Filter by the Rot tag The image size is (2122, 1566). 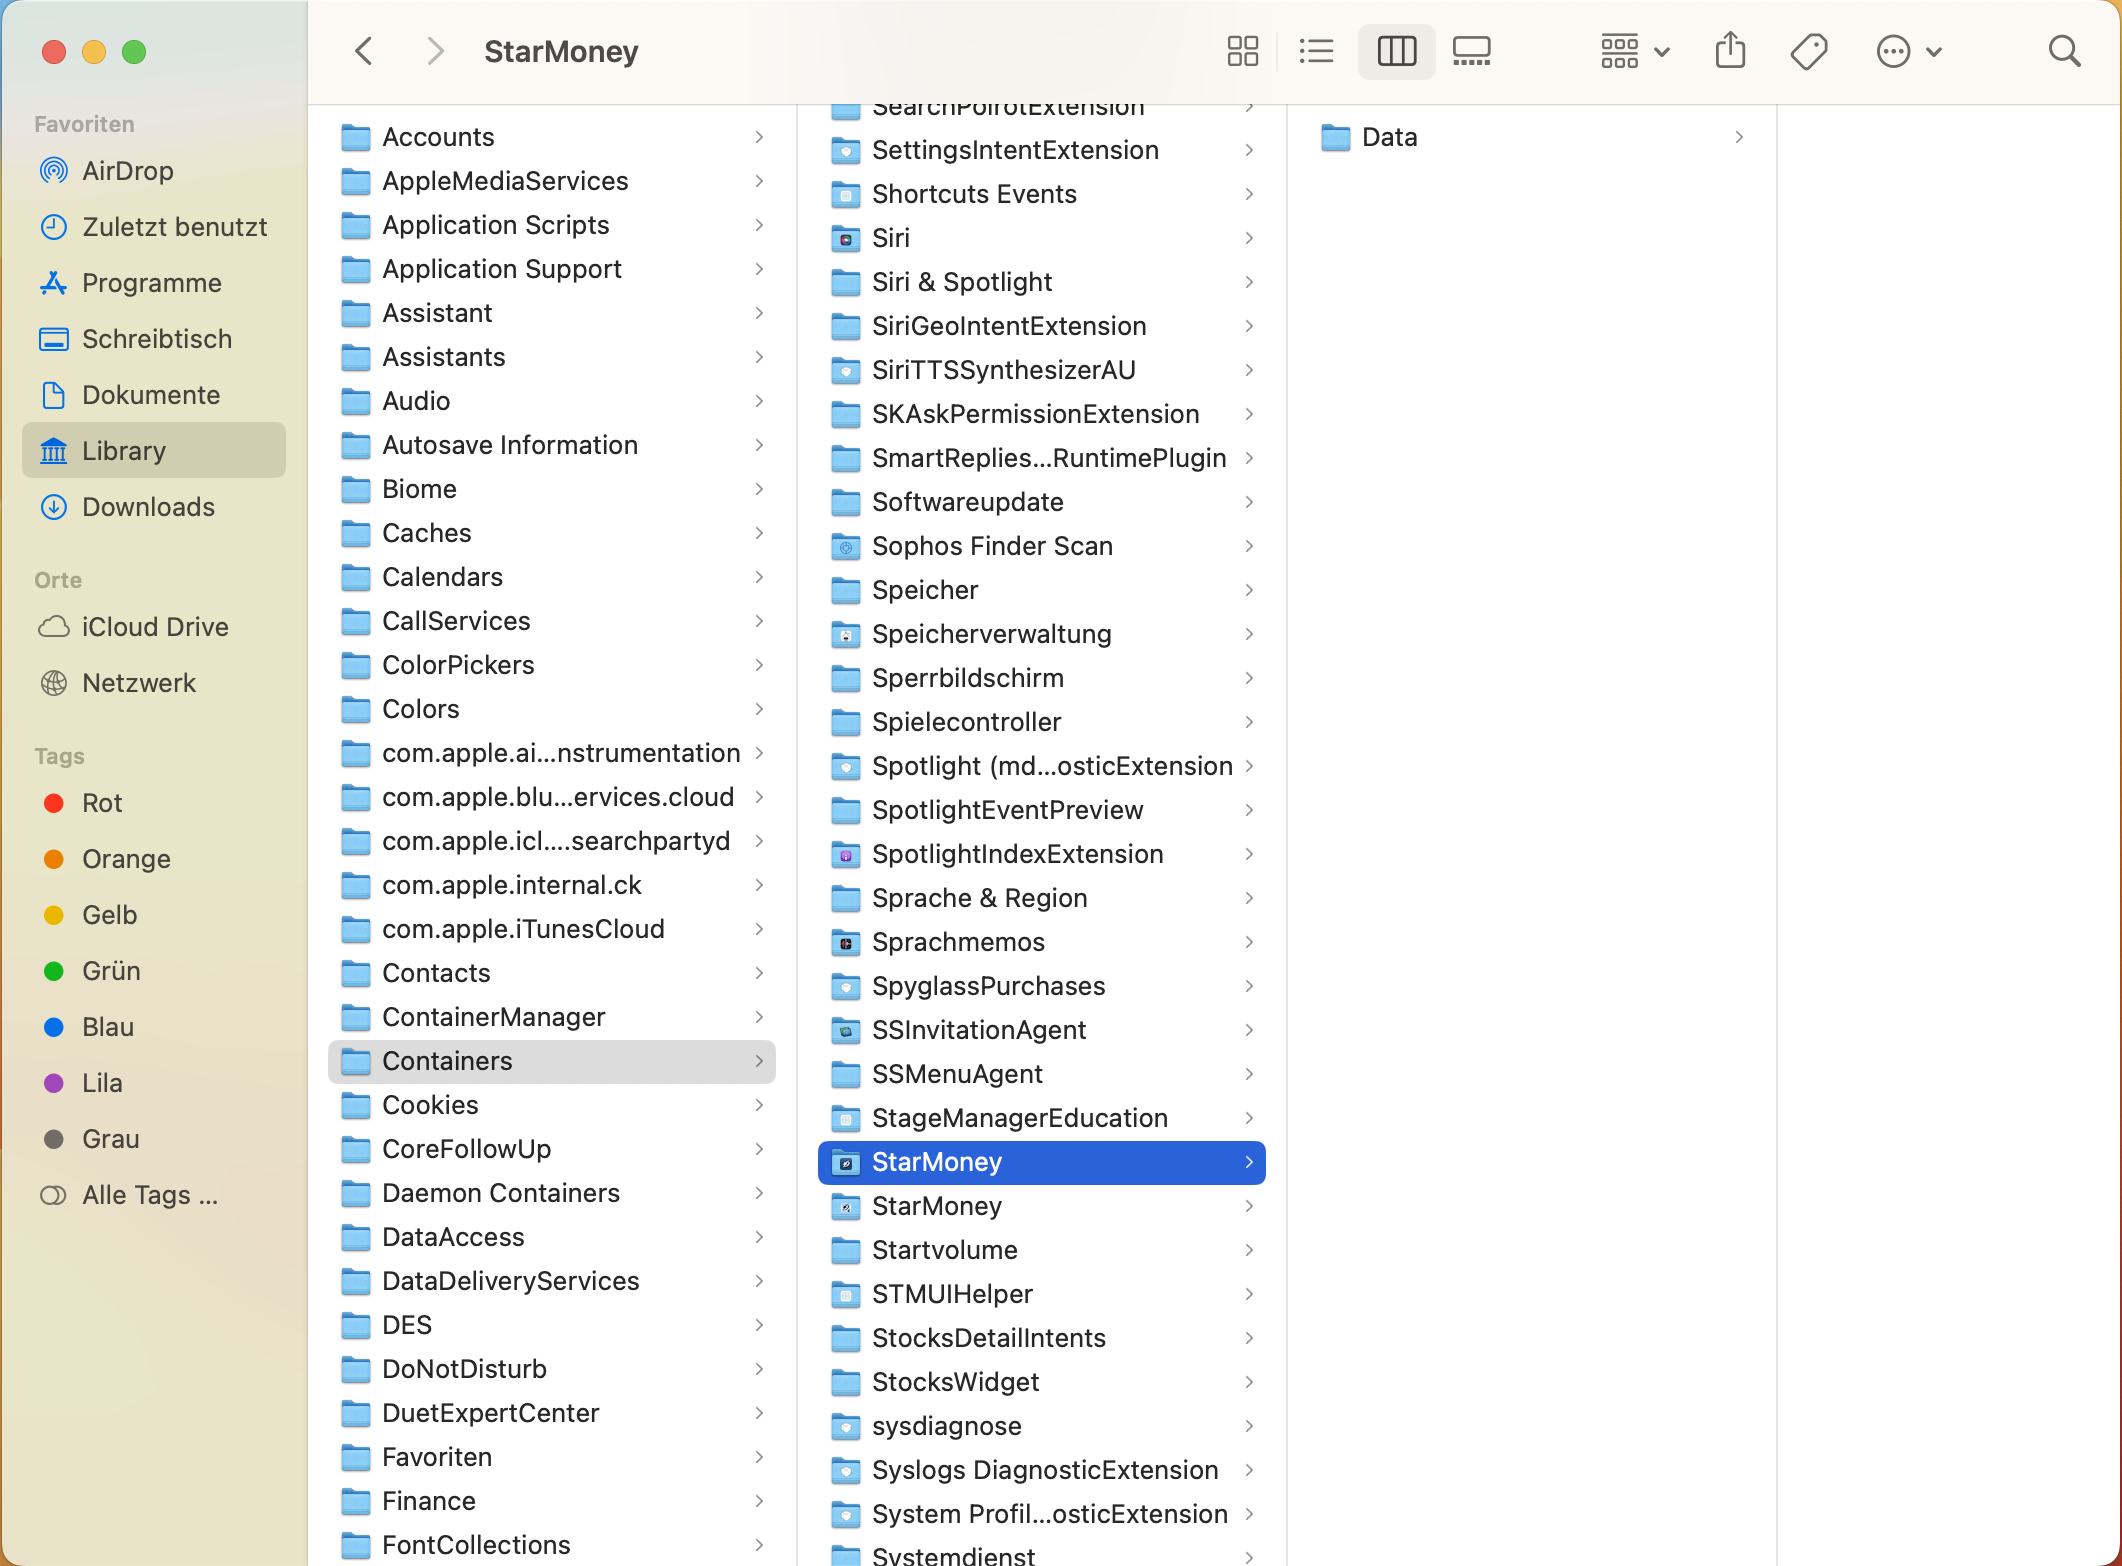click(154, 803)
